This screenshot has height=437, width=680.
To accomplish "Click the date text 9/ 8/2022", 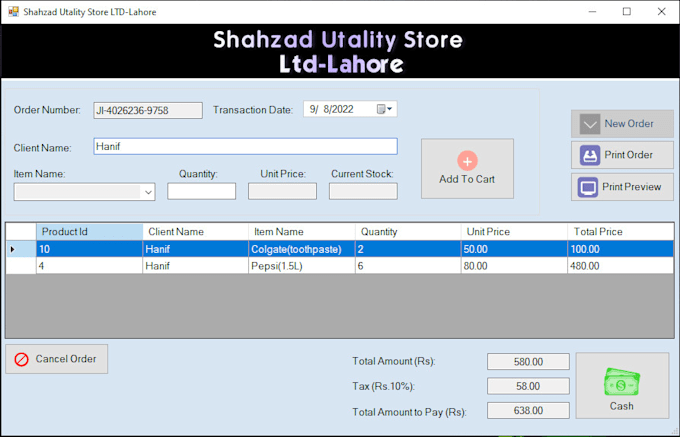I will (331, 109).
